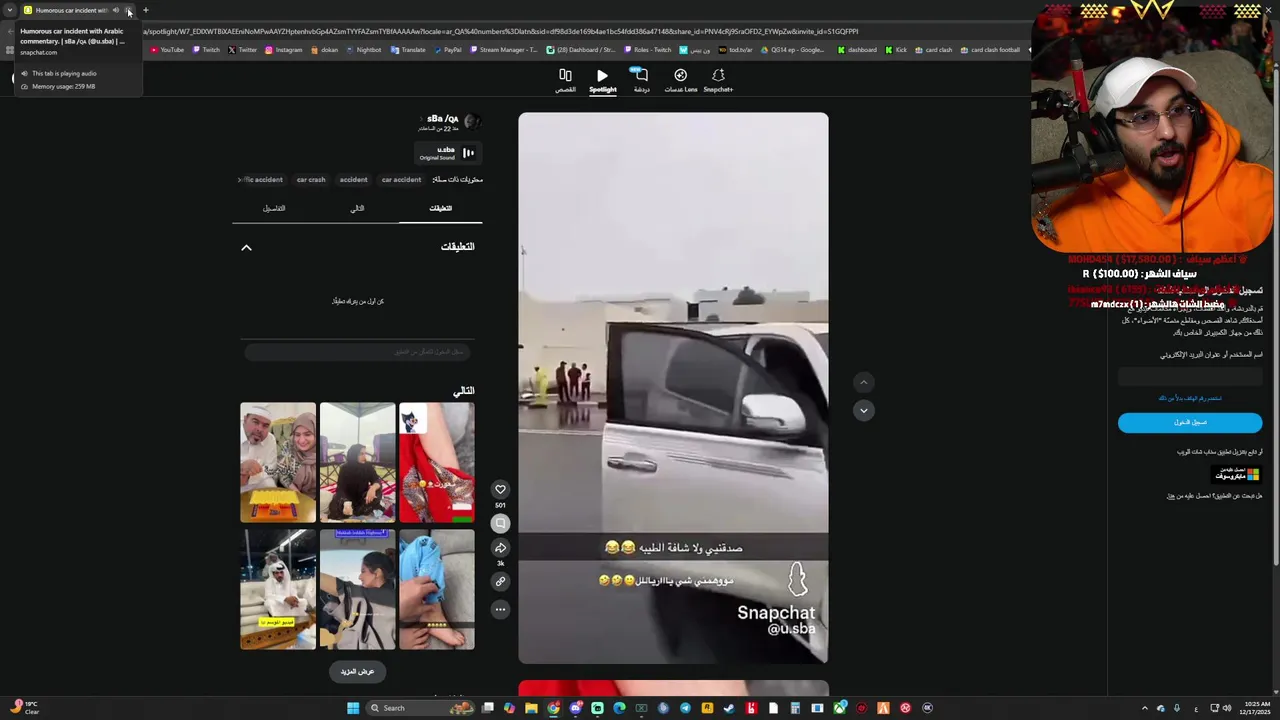Open the Twitch bookmark

(x=207, y=50)
